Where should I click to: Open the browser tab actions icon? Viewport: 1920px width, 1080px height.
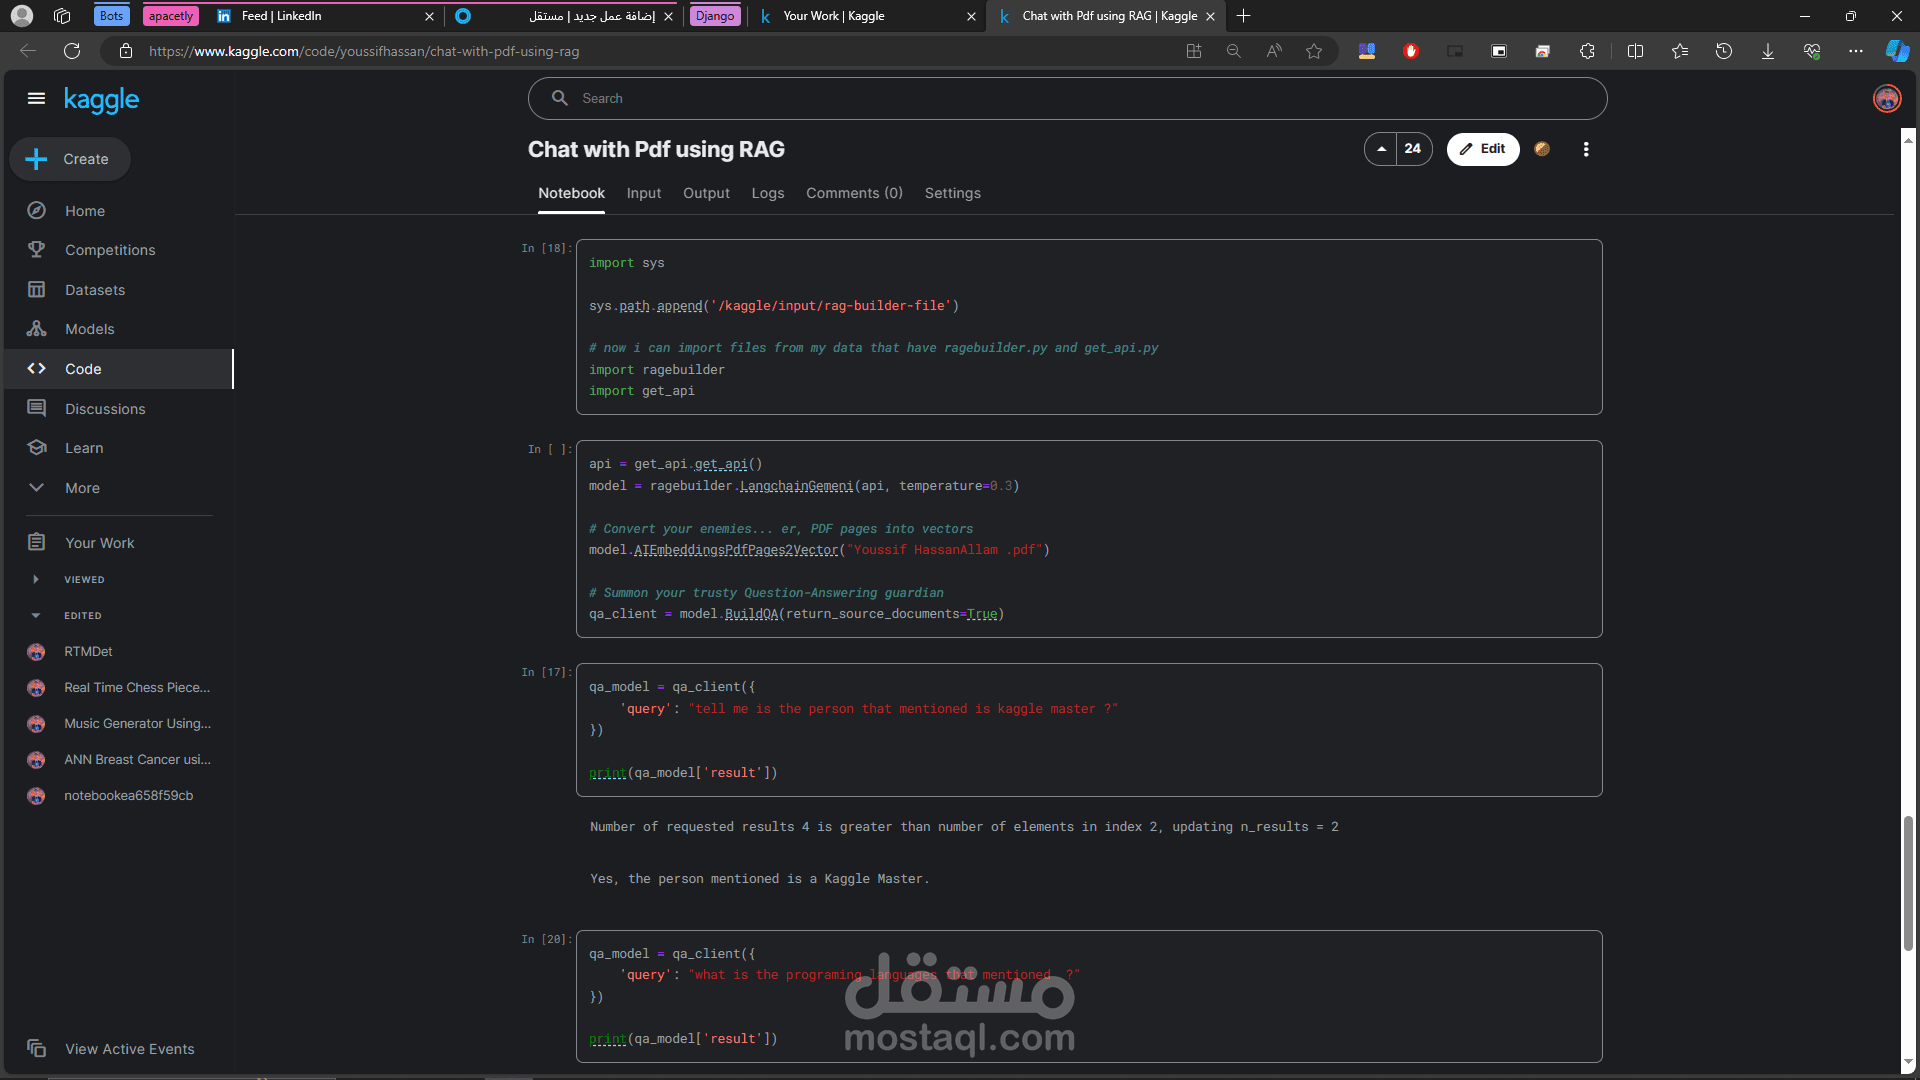point(62,16)
